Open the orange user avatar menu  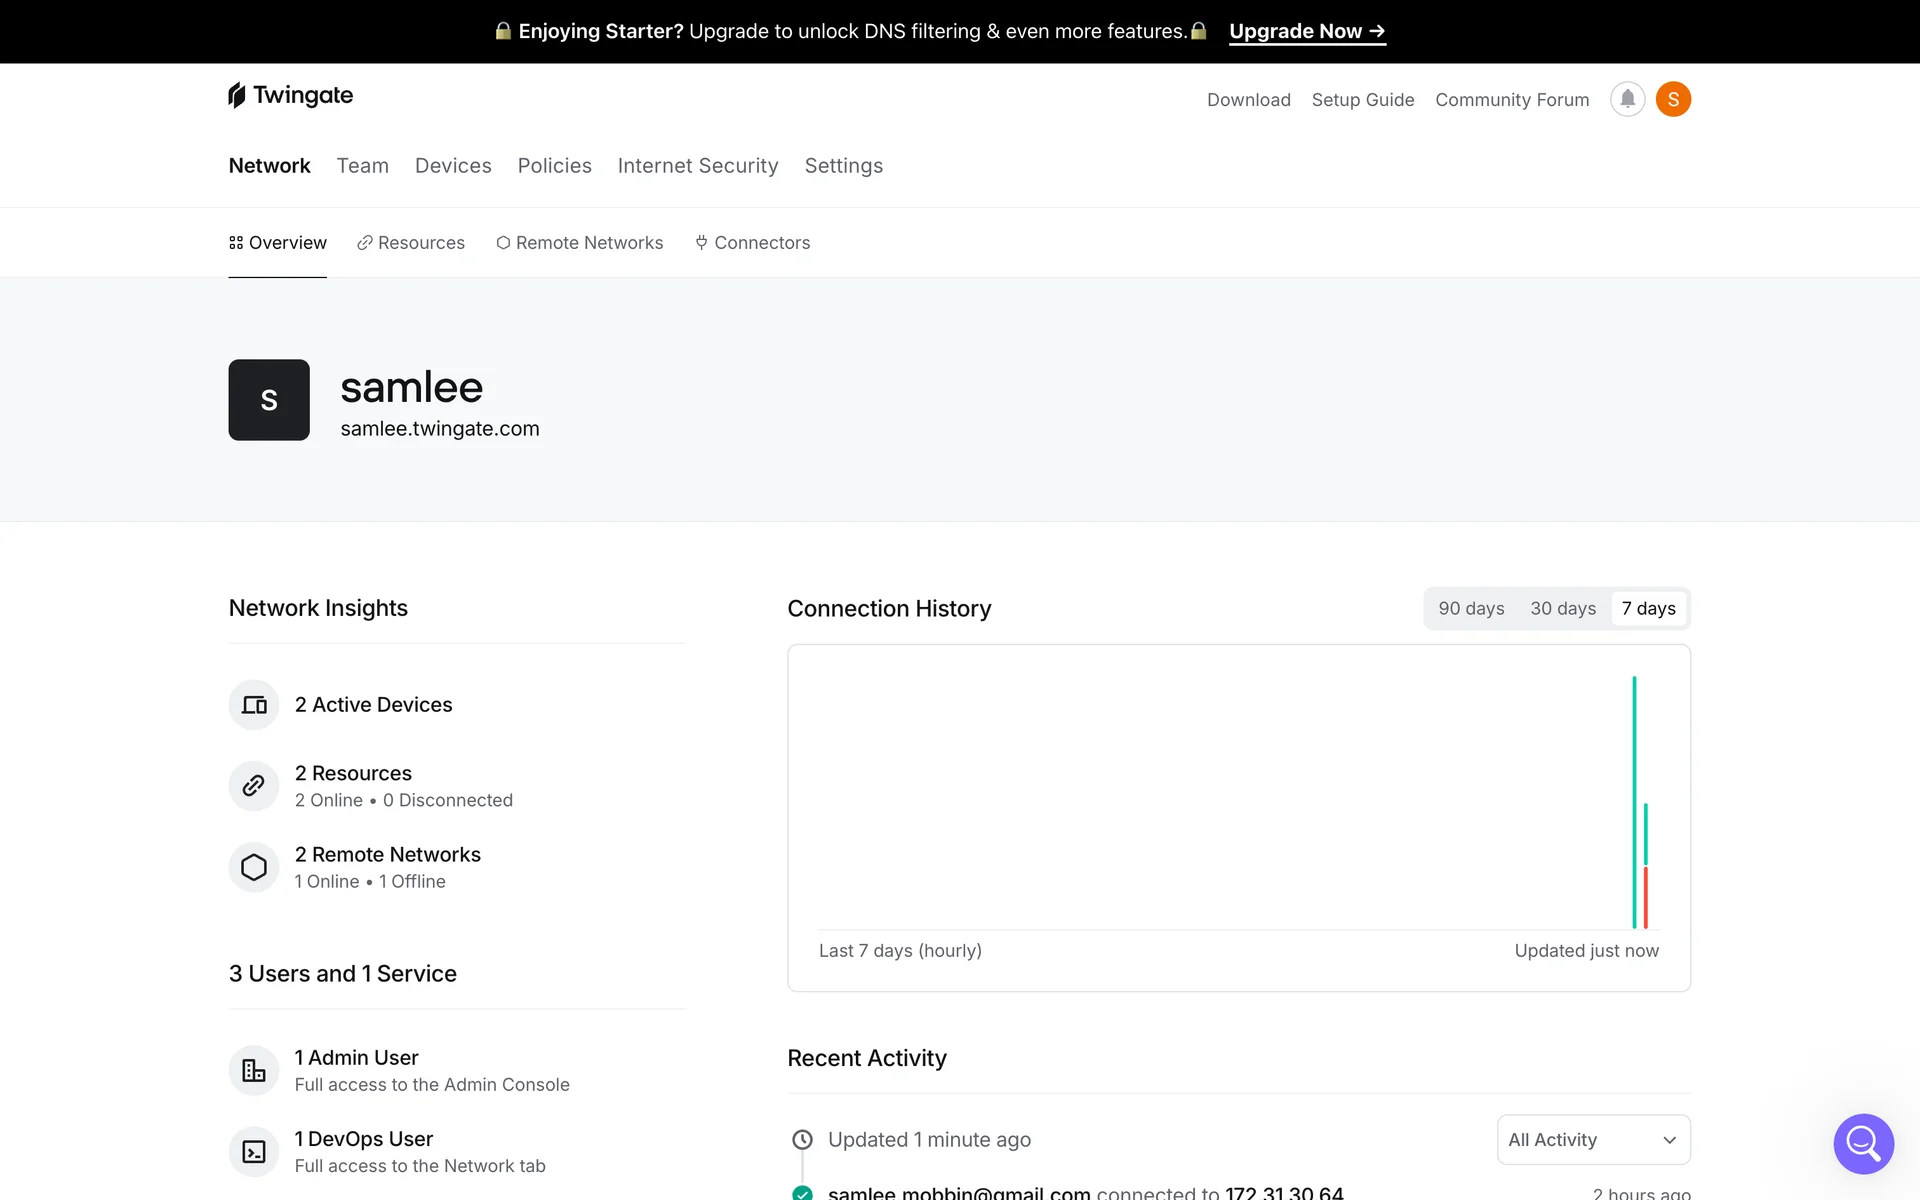pyautogui.click(x=1673, y=99)
